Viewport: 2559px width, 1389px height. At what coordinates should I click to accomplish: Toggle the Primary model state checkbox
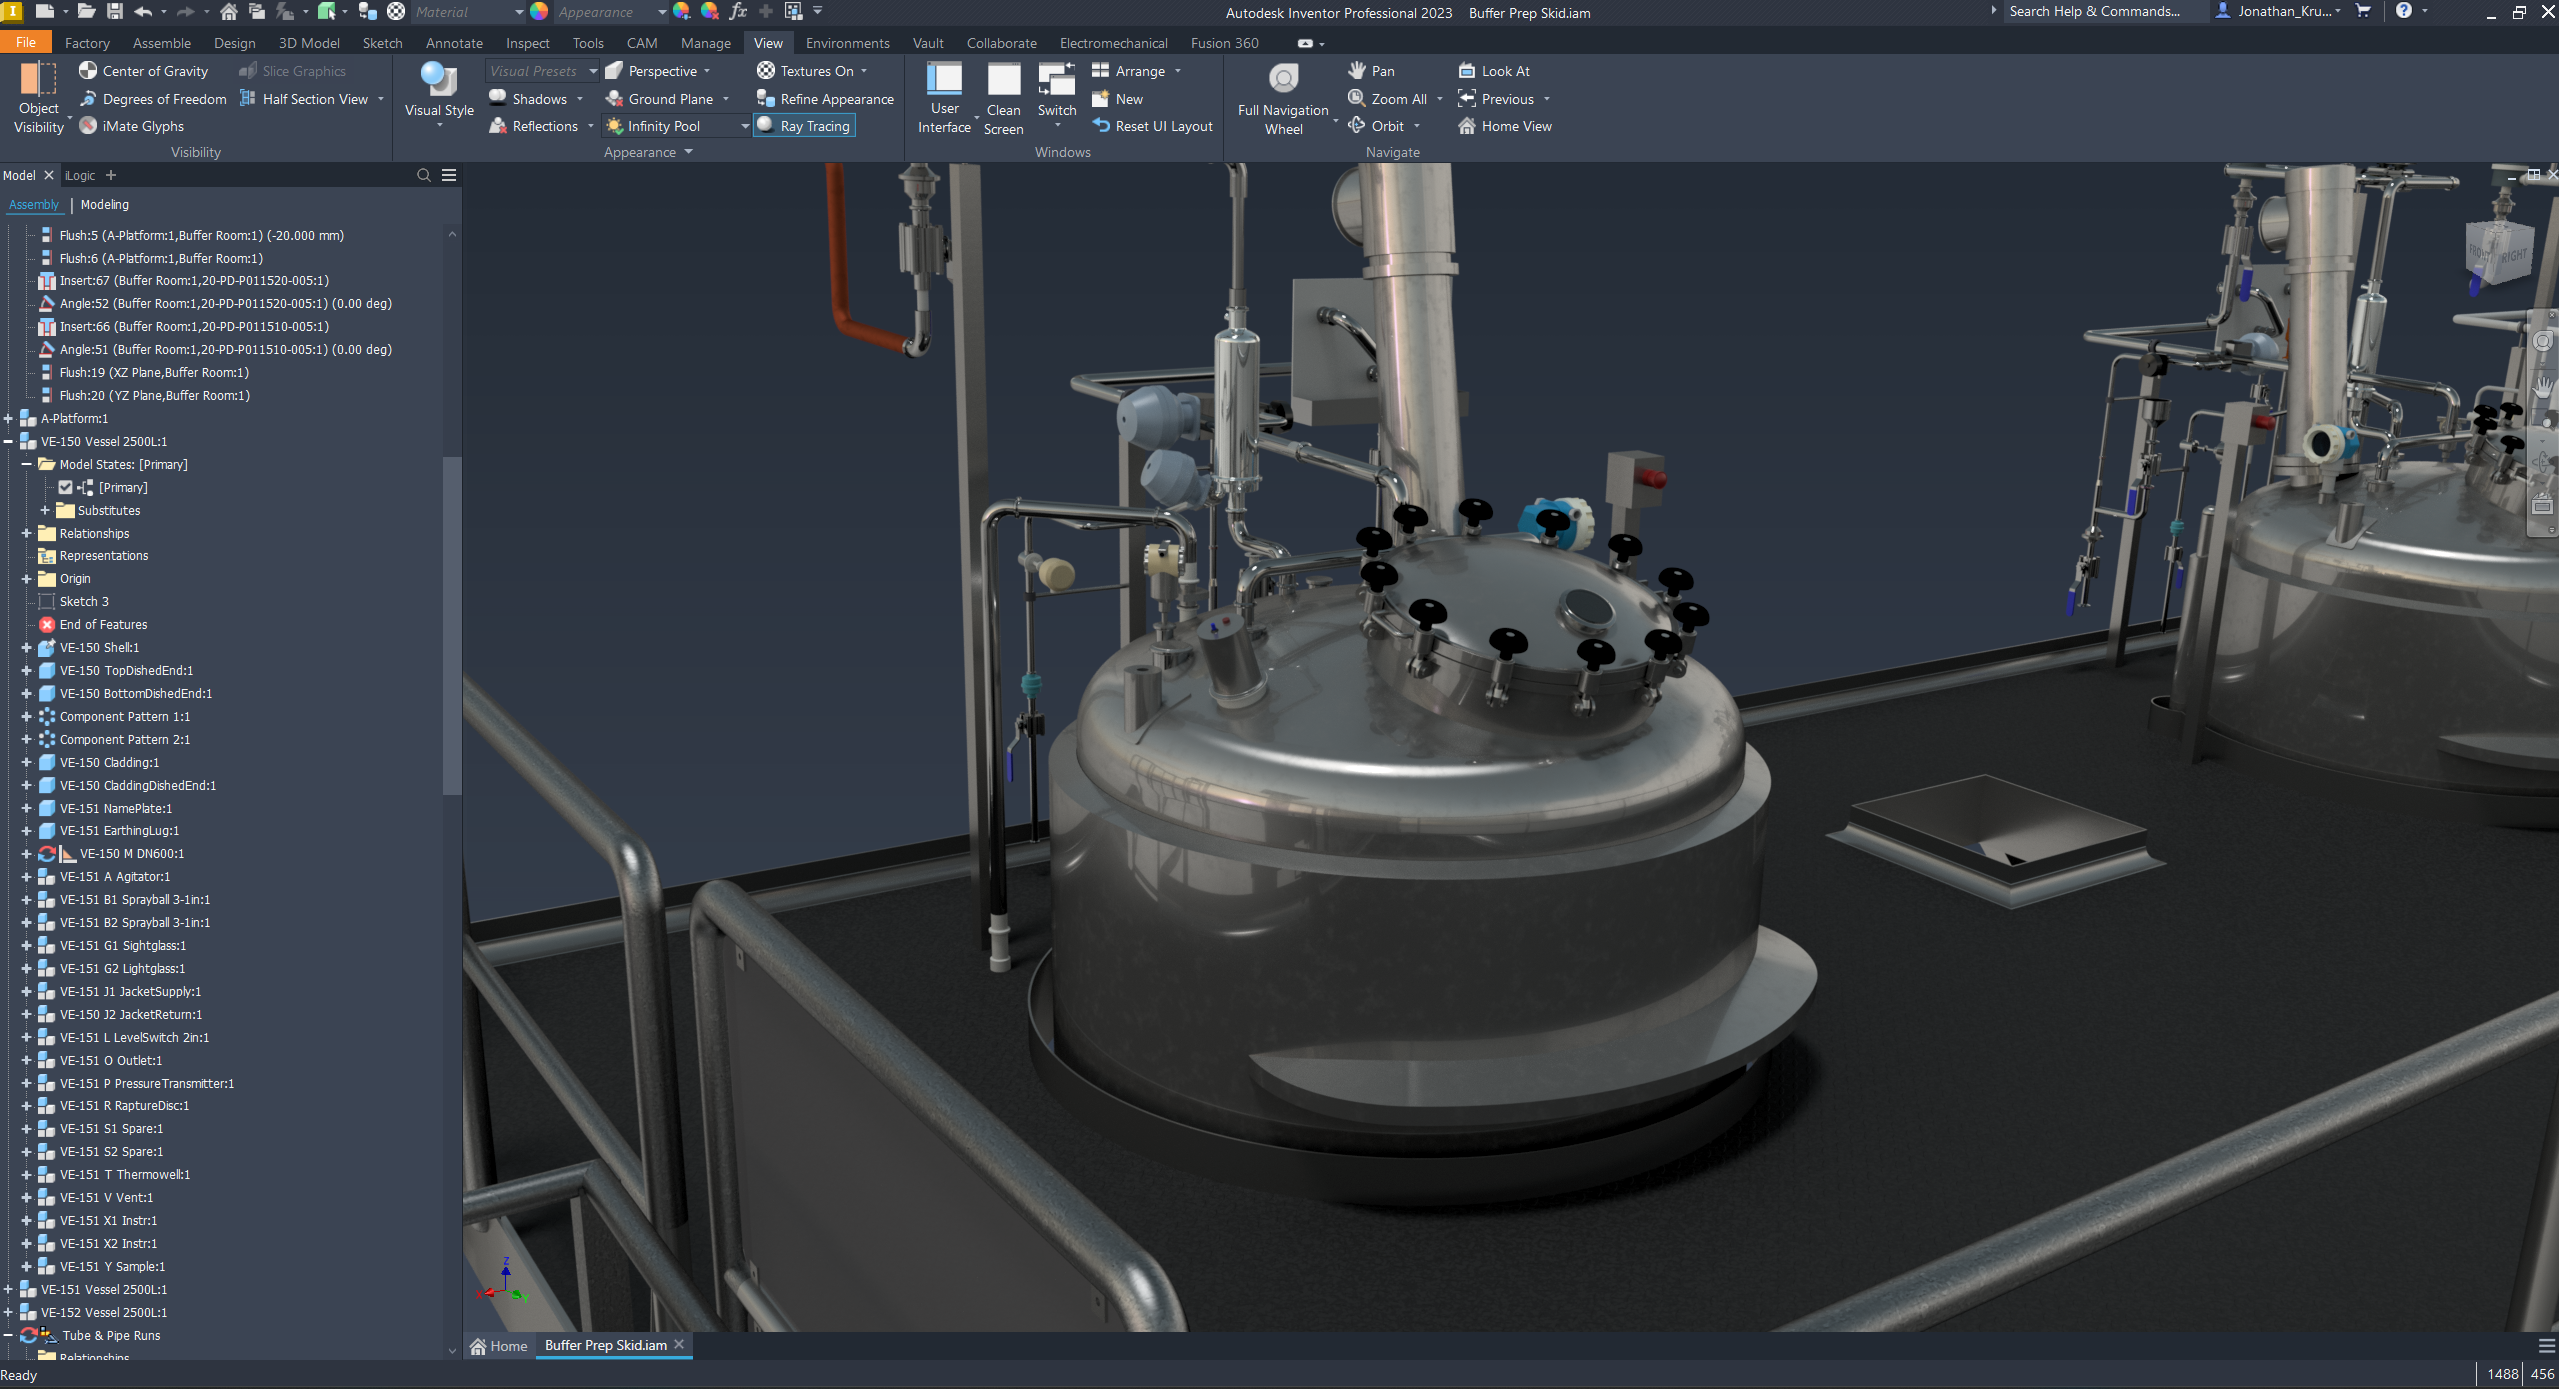click(66, 488)
